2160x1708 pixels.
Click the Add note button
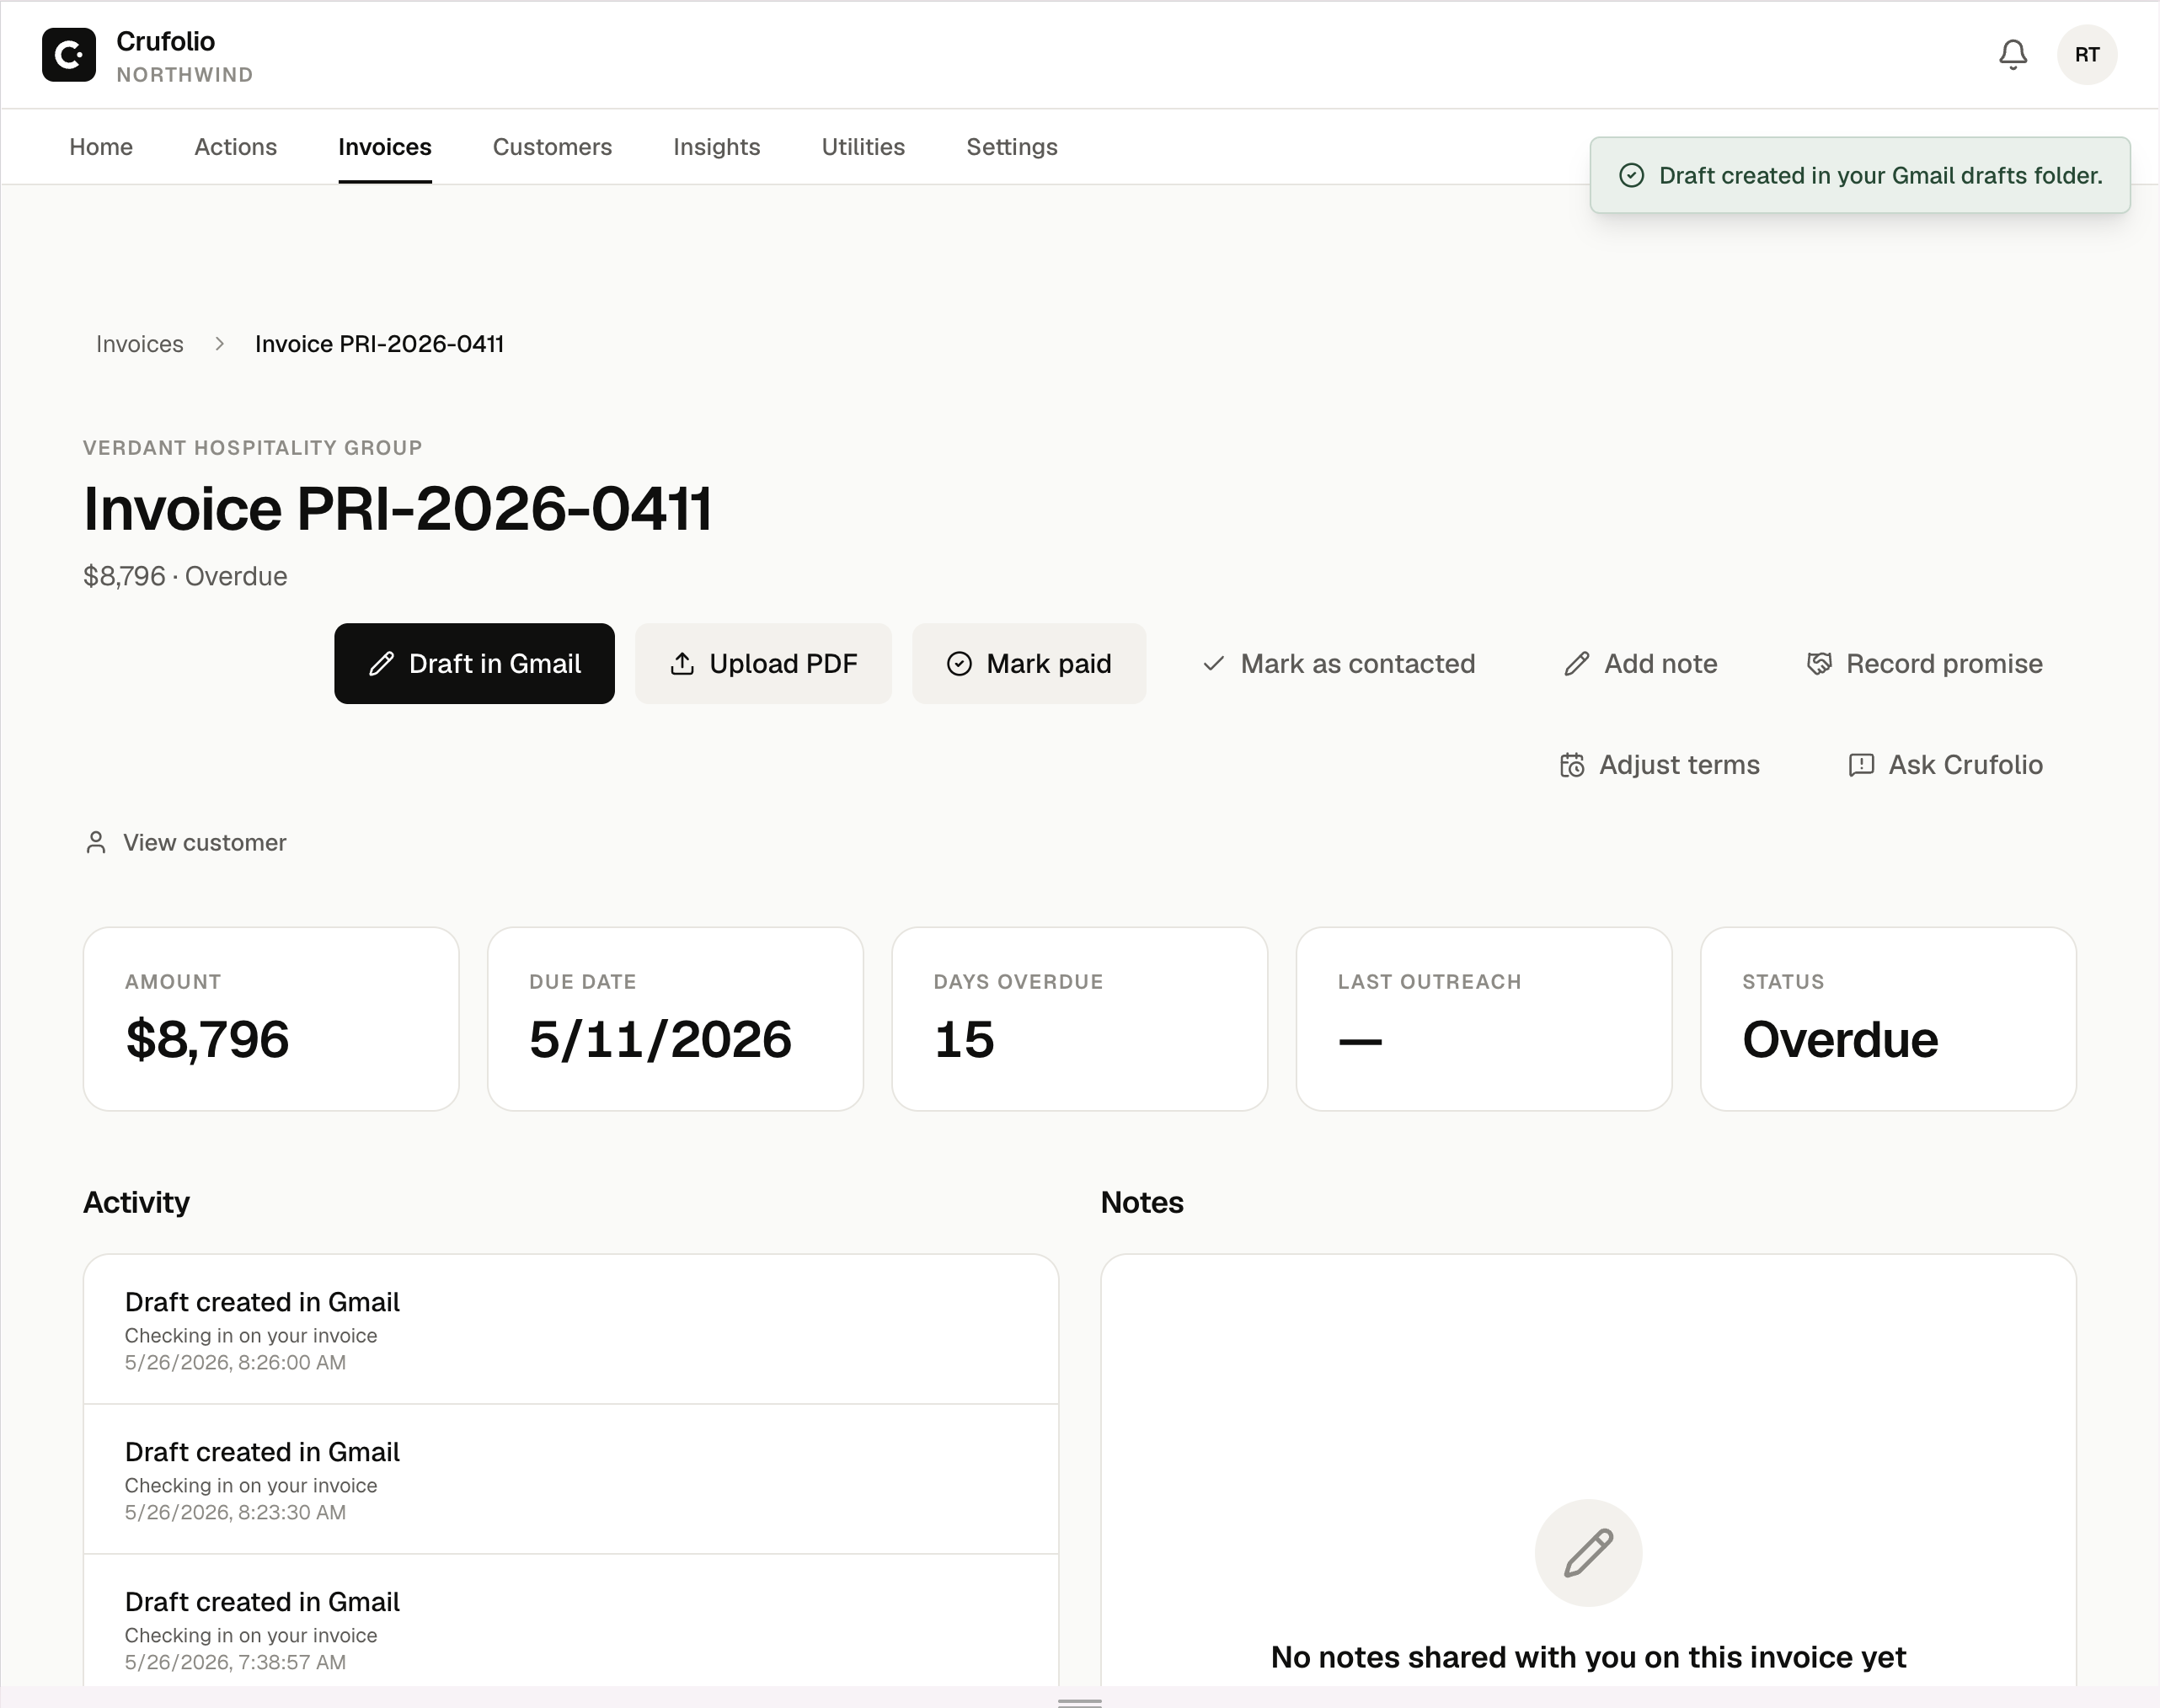(x=1641, y=664)
